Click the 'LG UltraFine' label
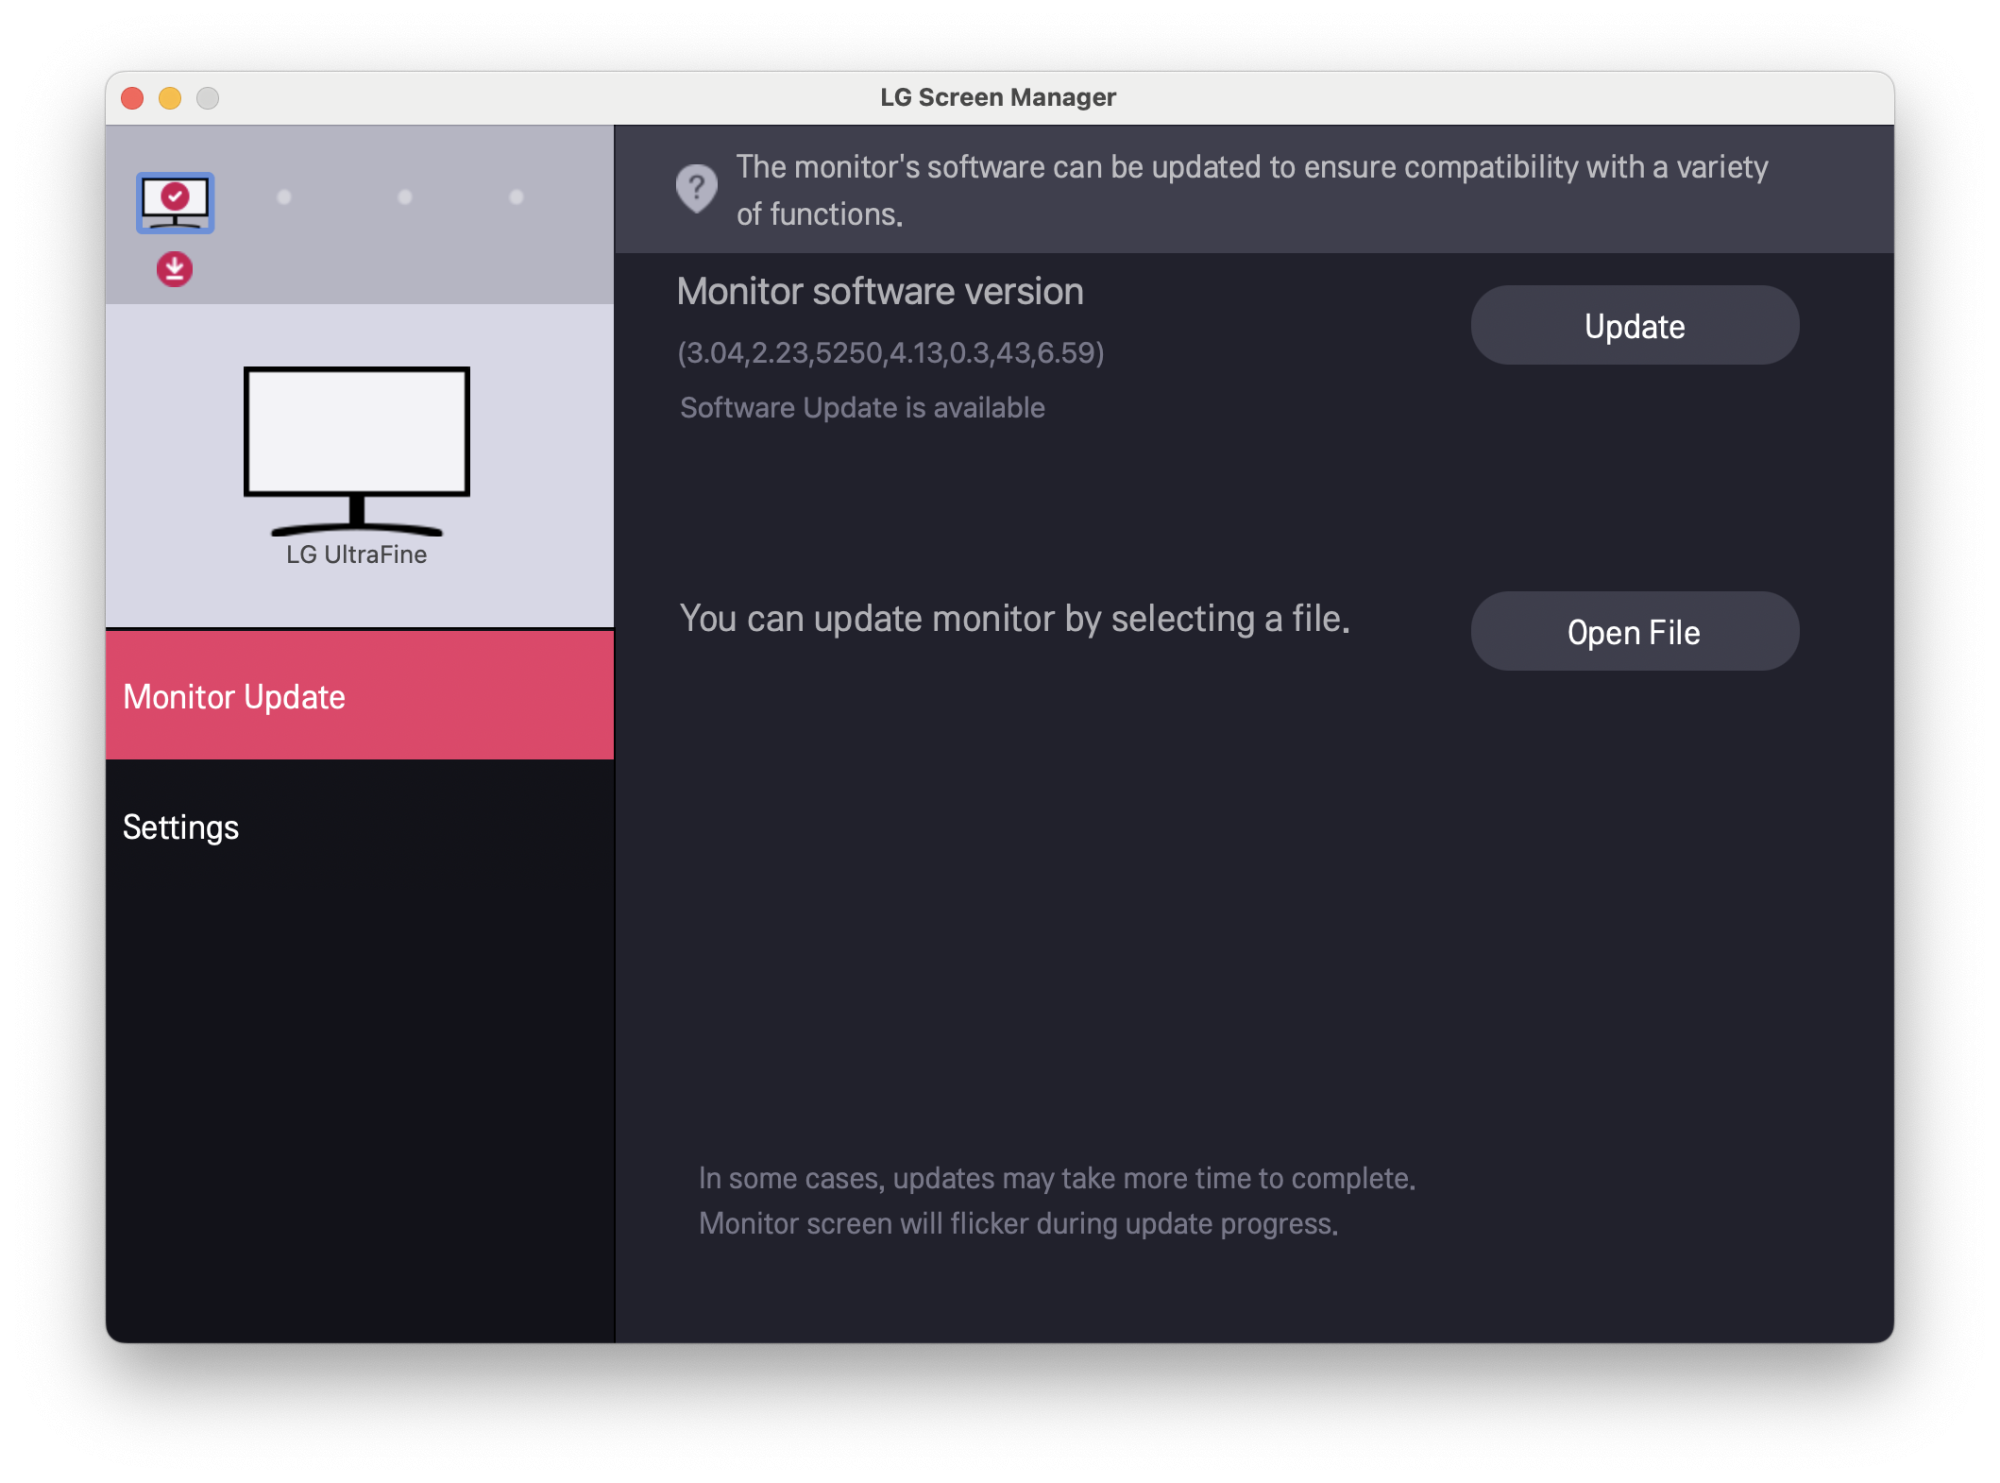Screen dimensions: 2000x1483 [357, 555]
